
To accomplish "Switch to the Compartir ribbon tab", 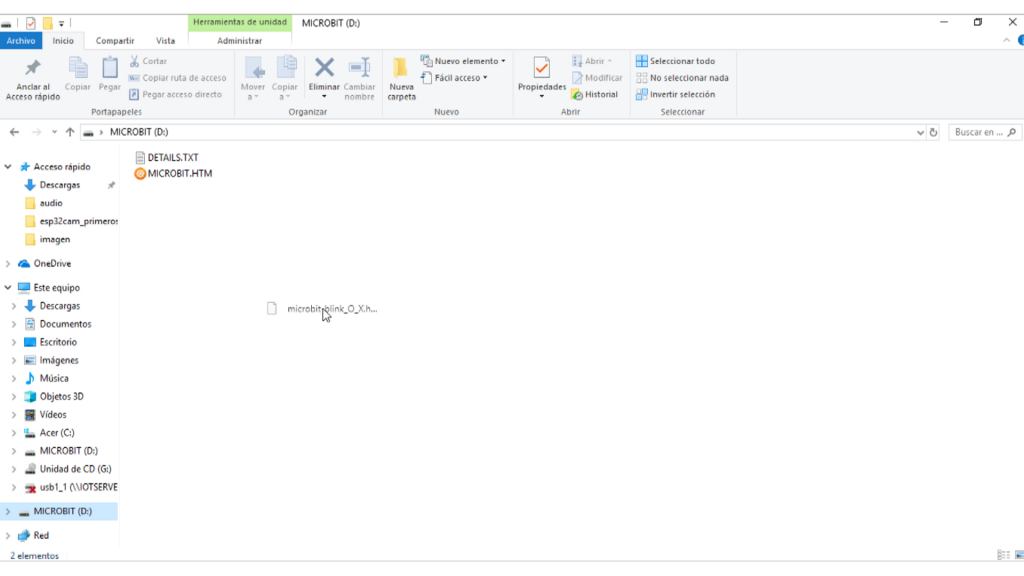I will (x=115, y=41).
